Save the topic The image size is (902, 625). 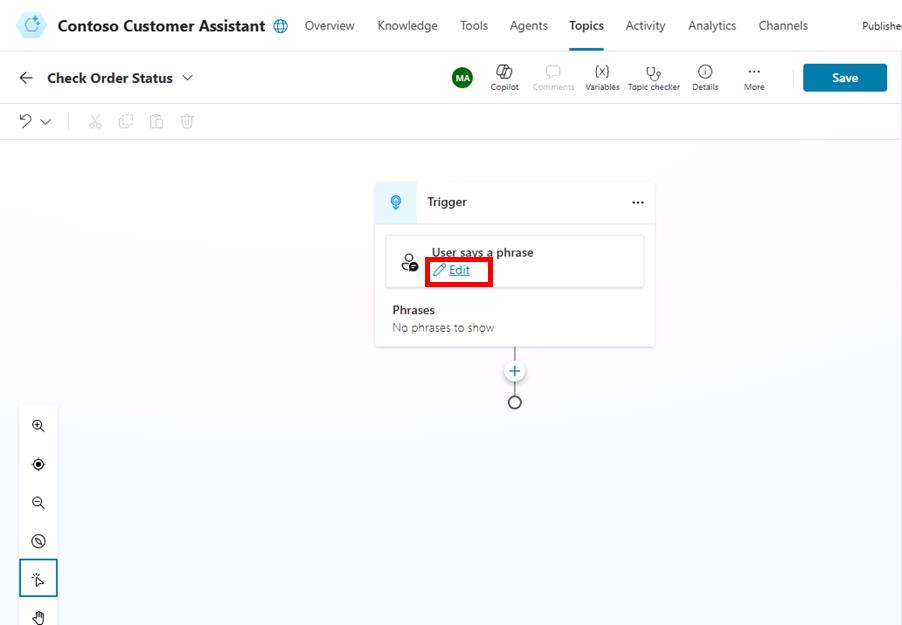(x=844, y=78)
